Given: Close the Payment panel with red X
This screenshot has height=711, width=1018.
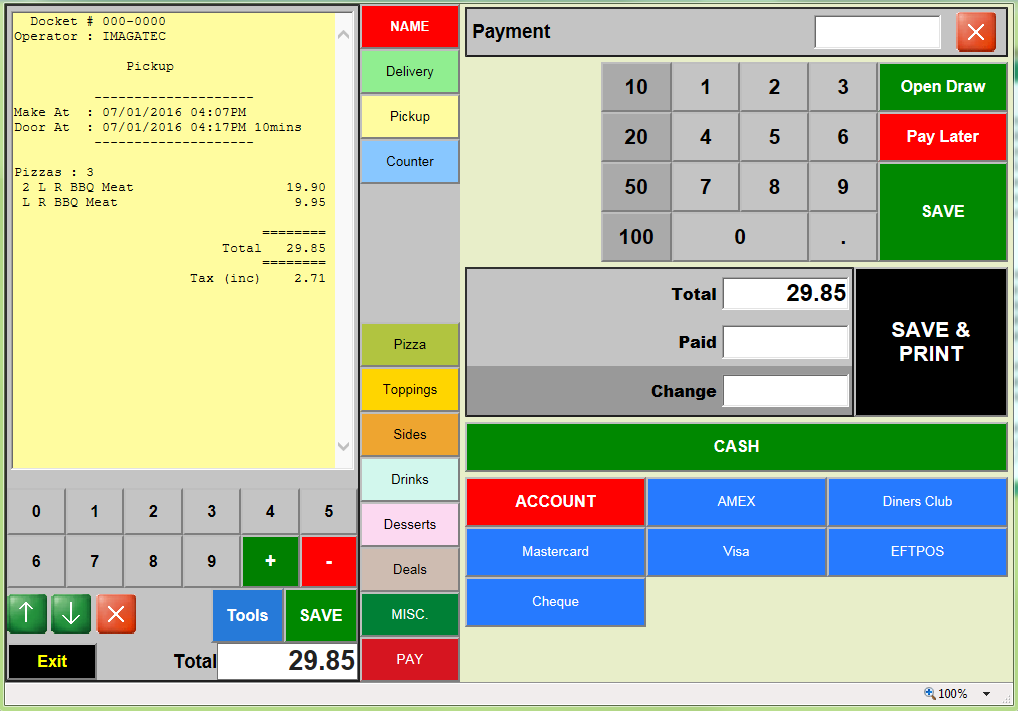Looking at the screenshot, I should [976, 32].
